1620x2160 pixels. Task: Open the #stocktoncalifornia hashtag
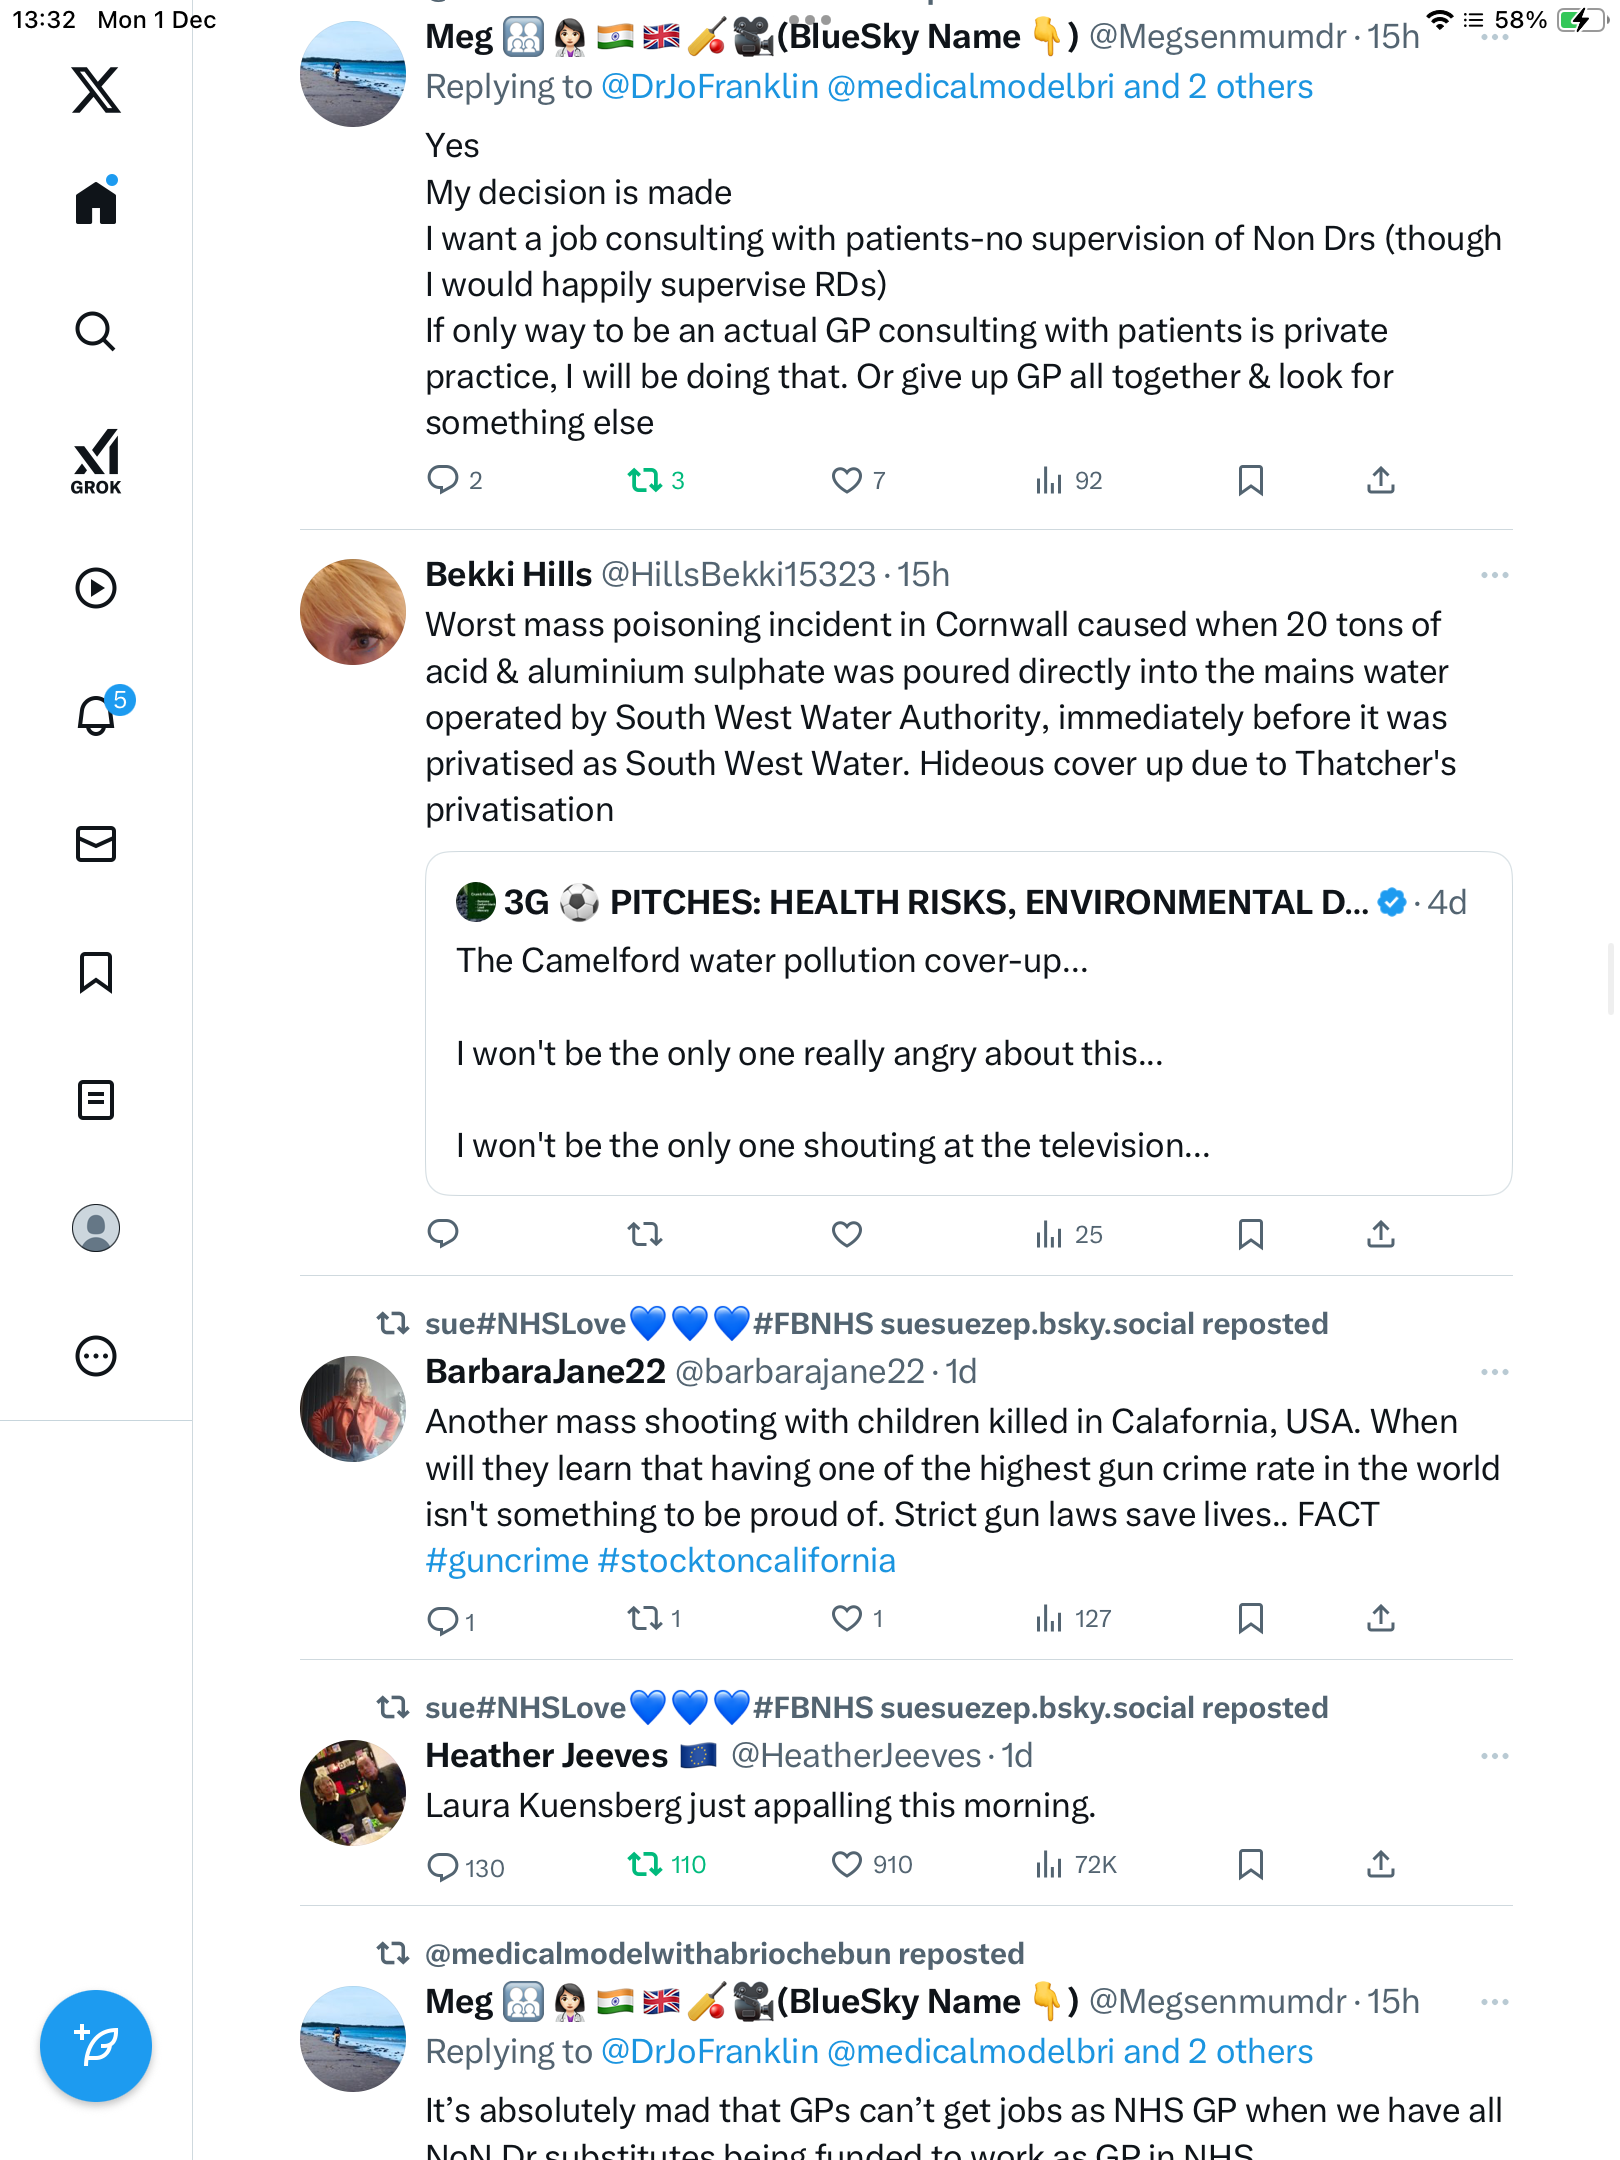(746, 1561)
